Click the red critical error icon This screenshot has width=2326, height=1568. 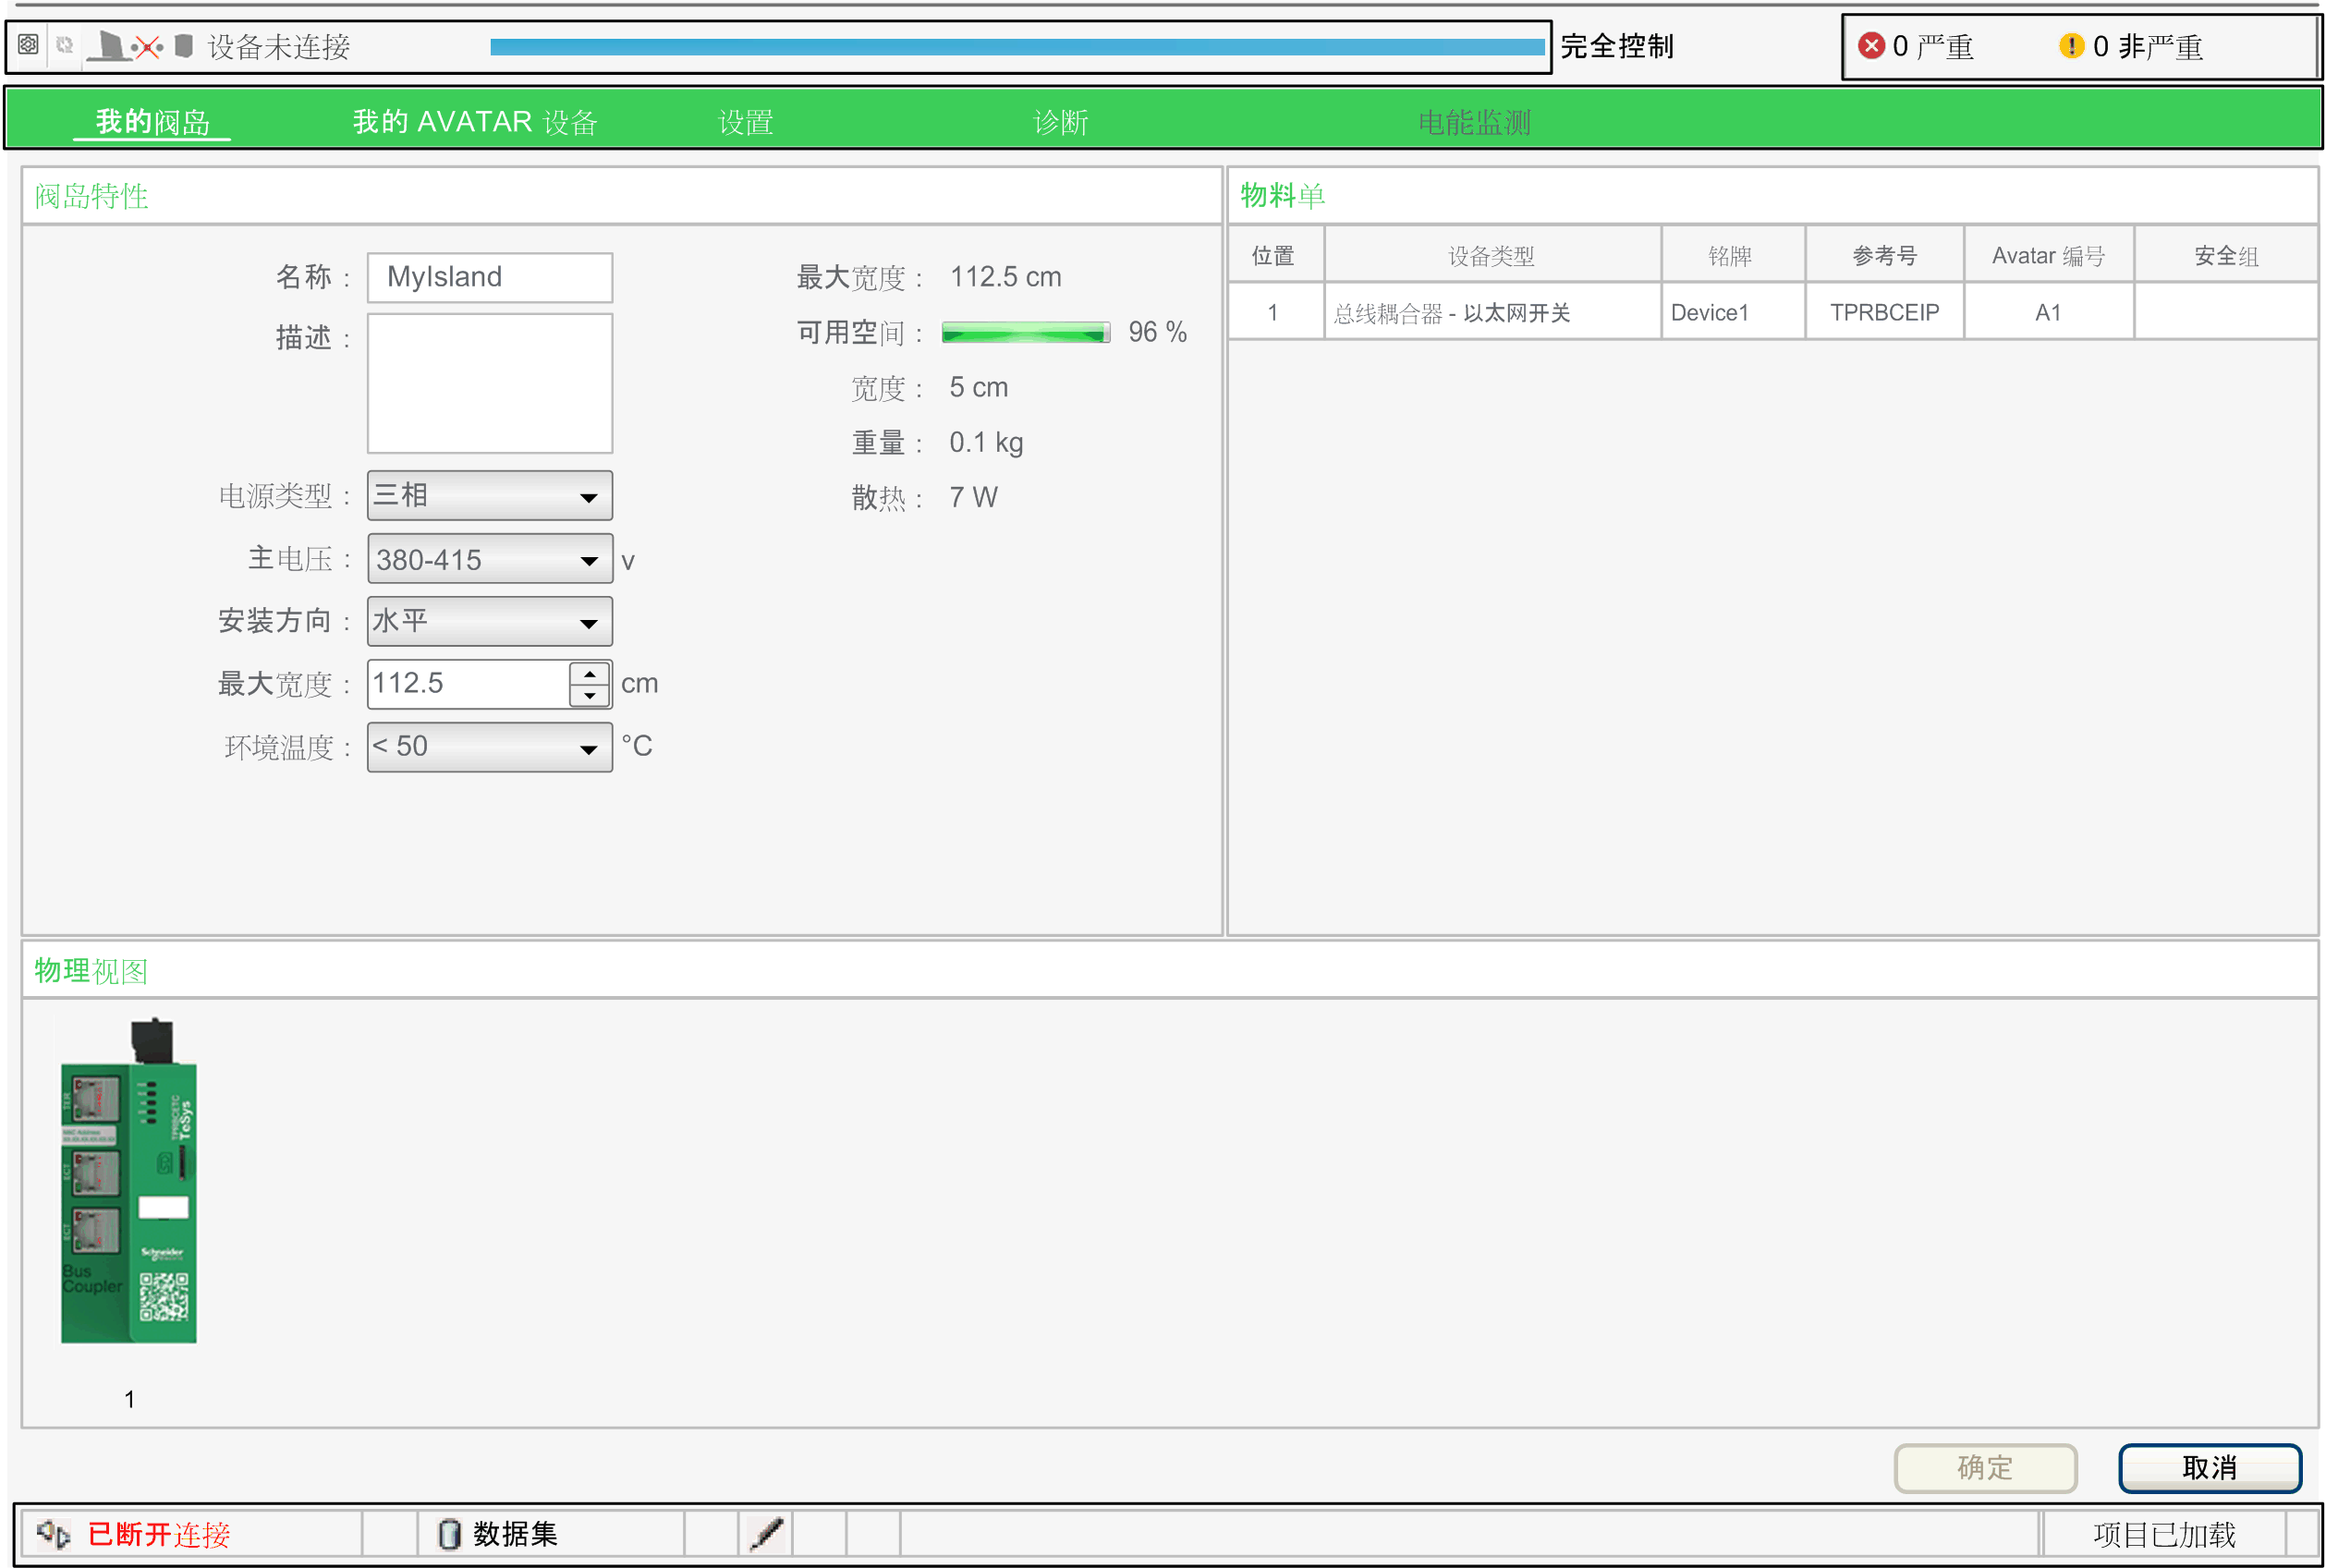pyautogui.click(x=1870, y=46)
